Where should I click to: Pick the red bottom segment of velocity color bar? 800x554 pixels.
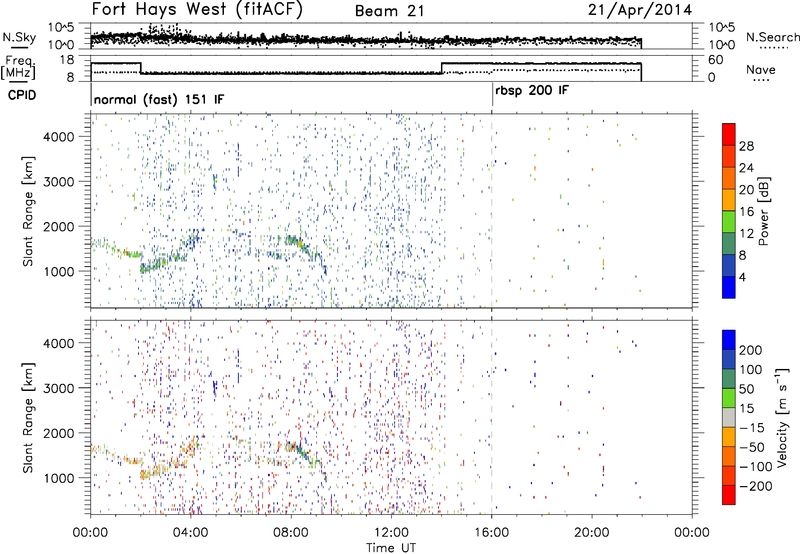click(729, 495)
